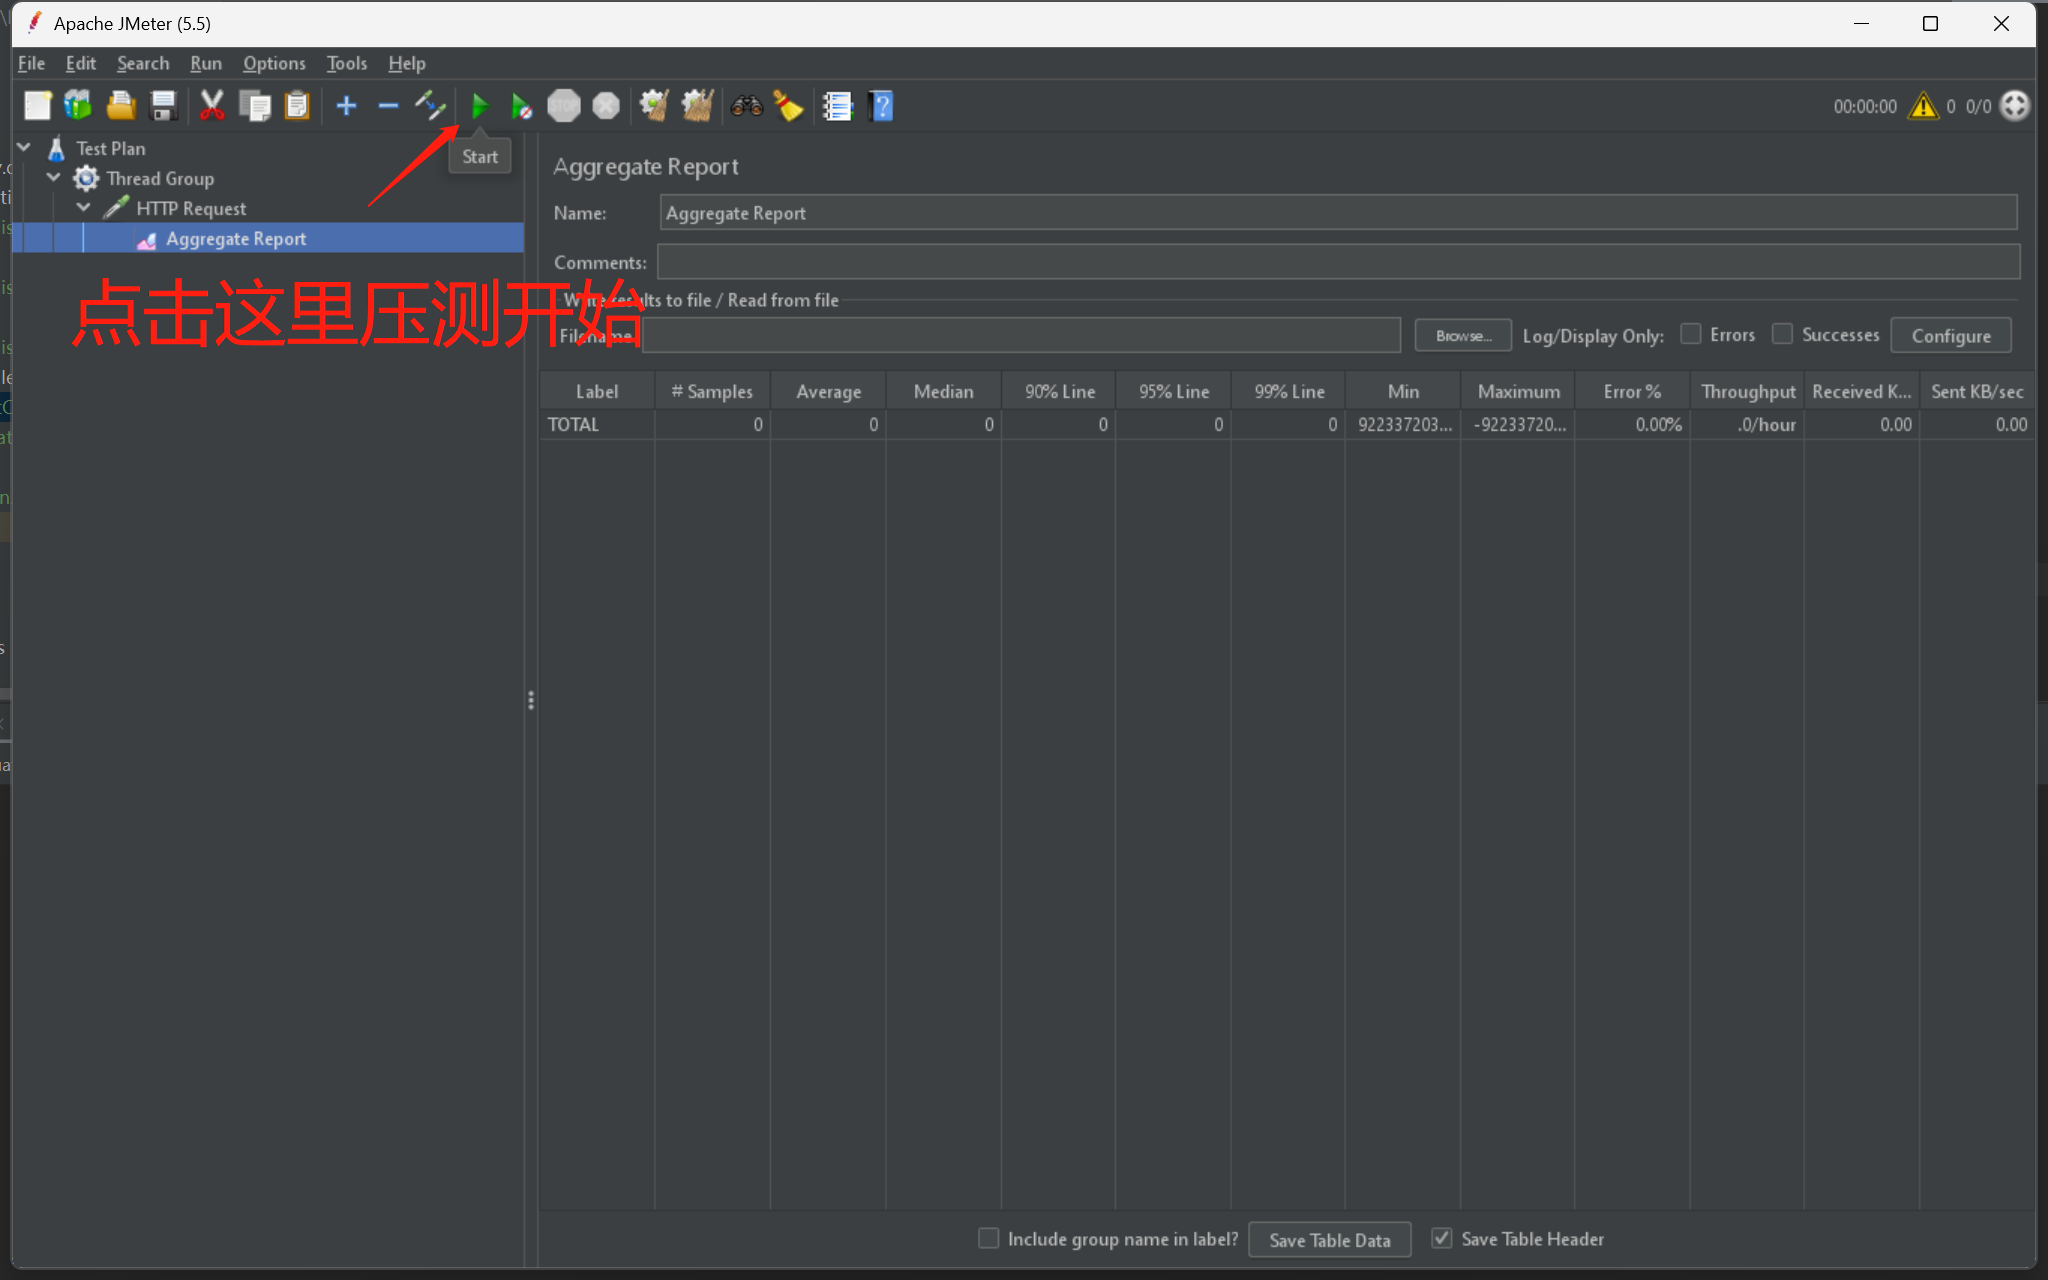Image resolution: width=2048 pixels, height=1280 pixels.
Task: Click Save Table Data button
Action: point(1330,1240)
